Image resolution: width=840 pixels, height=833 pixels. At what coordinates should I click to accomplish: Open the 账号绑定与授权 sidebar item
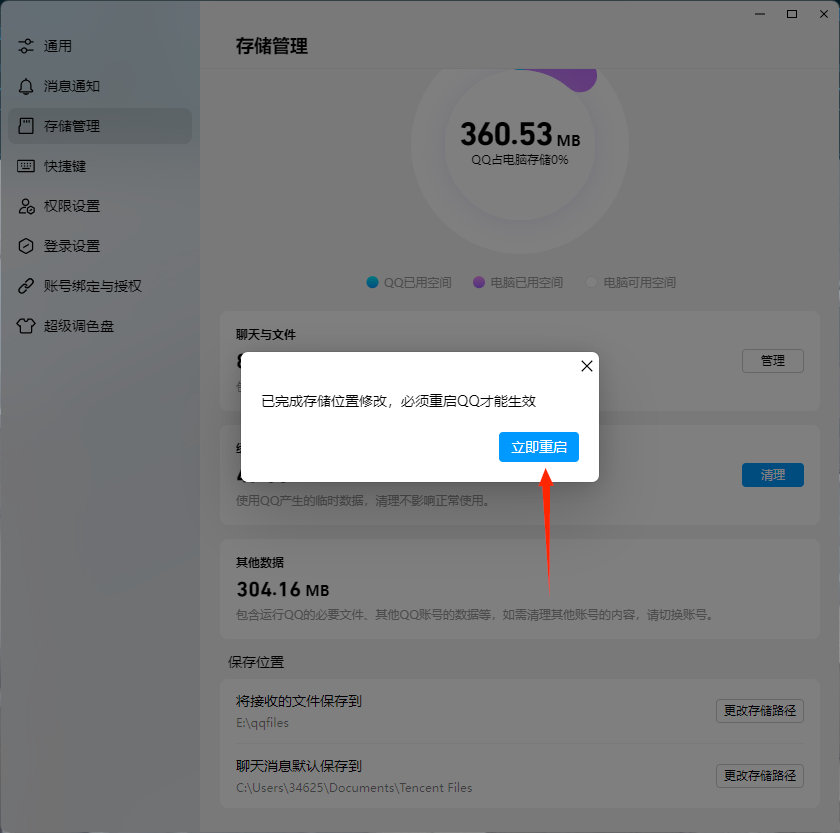[92, 286]
